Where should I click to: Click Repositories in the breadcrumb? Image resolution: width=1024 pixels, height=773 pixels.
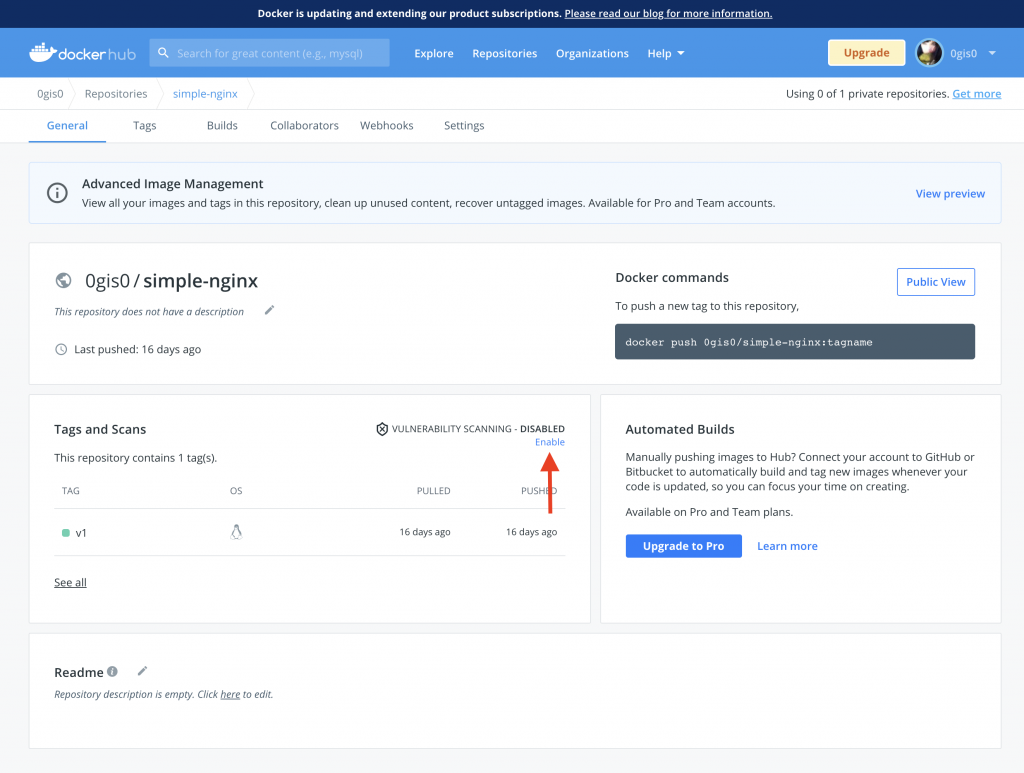116,93
